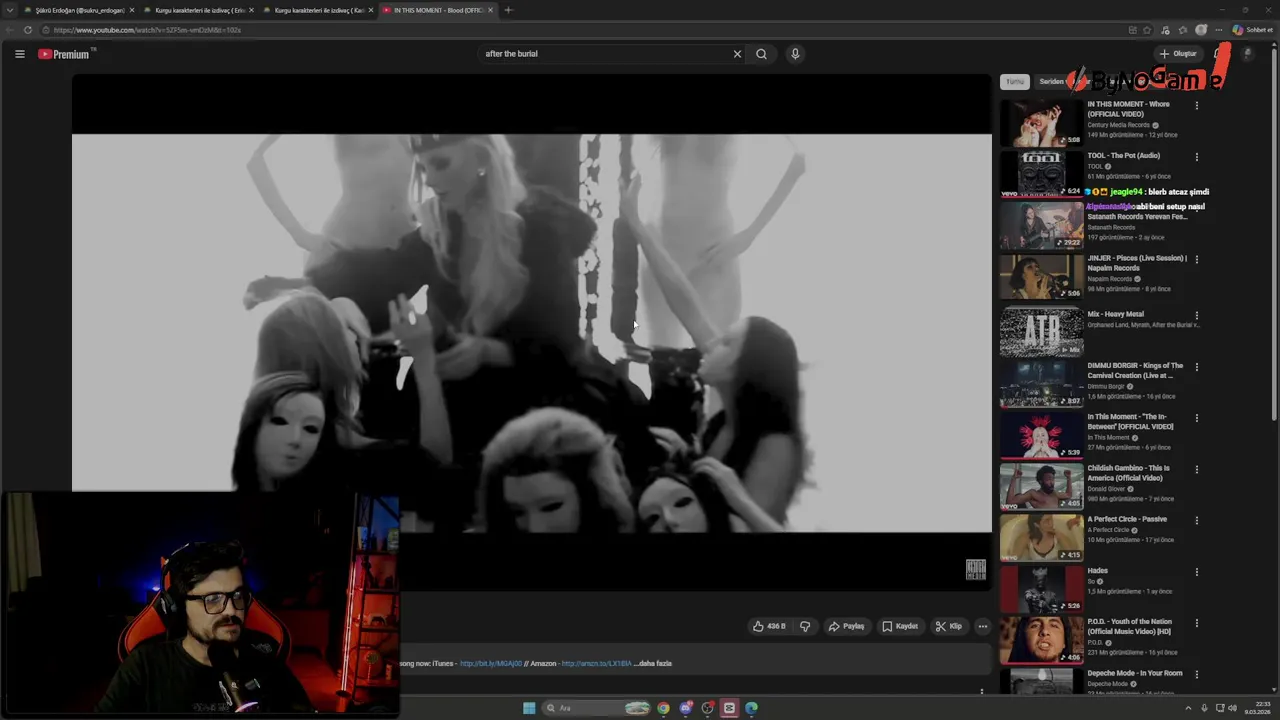Open options menu for Childish Gambino video
1280x720 pixels.
(x=1197, y=469)
